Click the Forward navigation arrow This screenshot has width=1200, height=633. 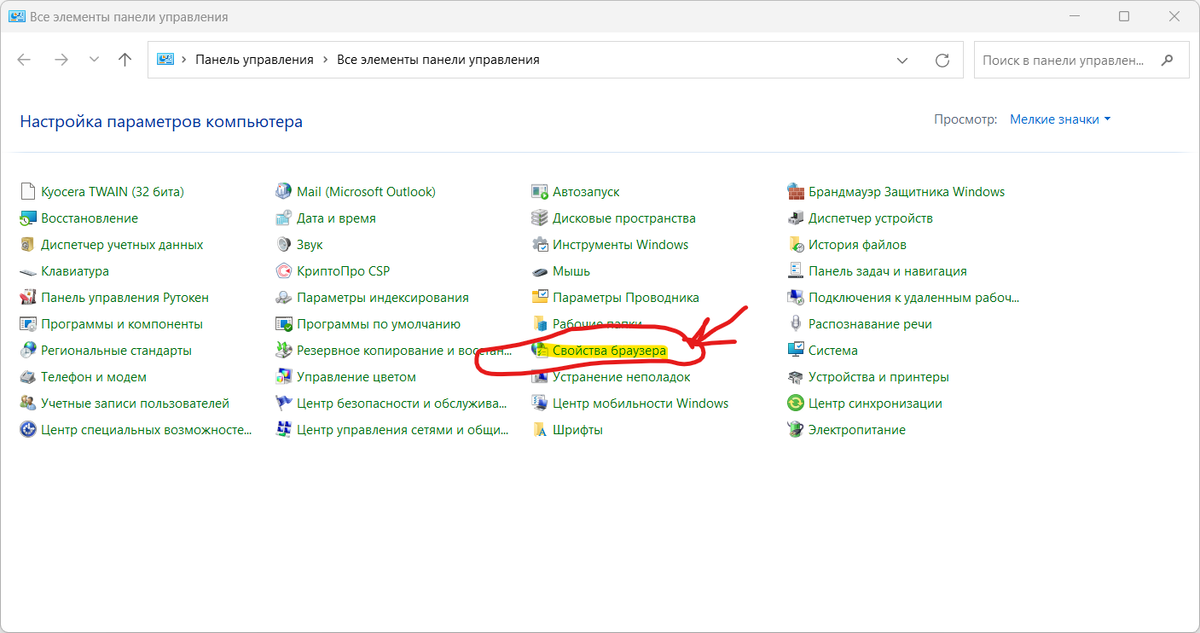click(61, 60)
